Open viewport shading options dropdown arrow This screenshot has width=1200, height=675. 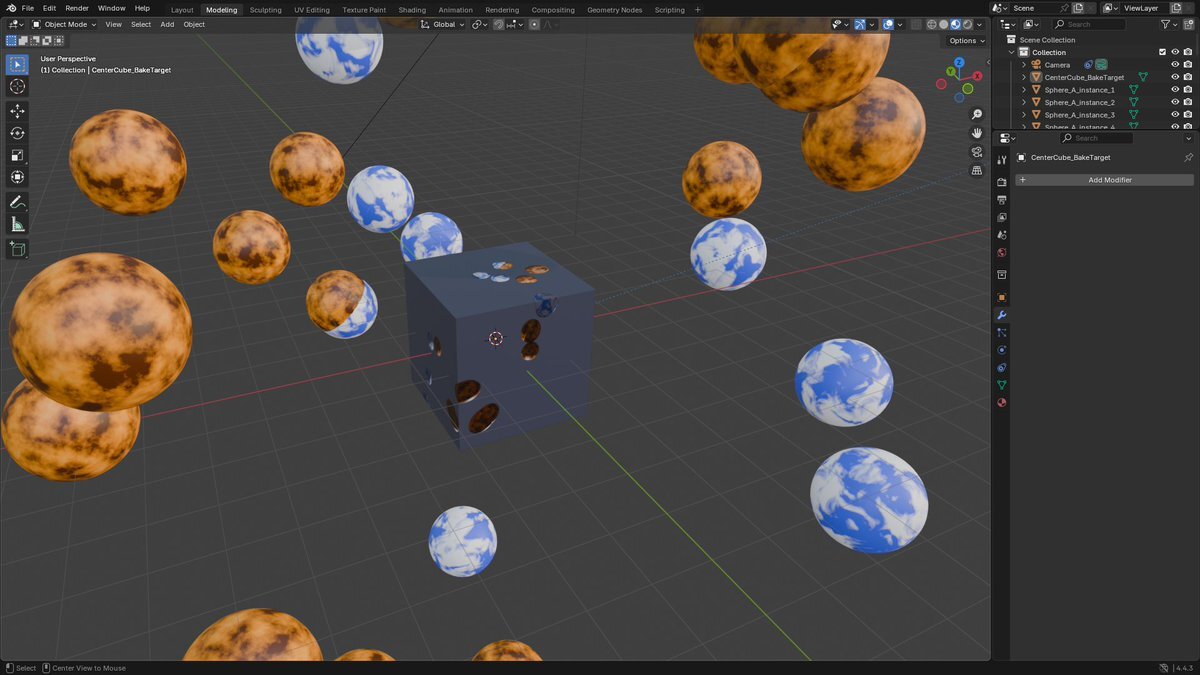(981, 24)
